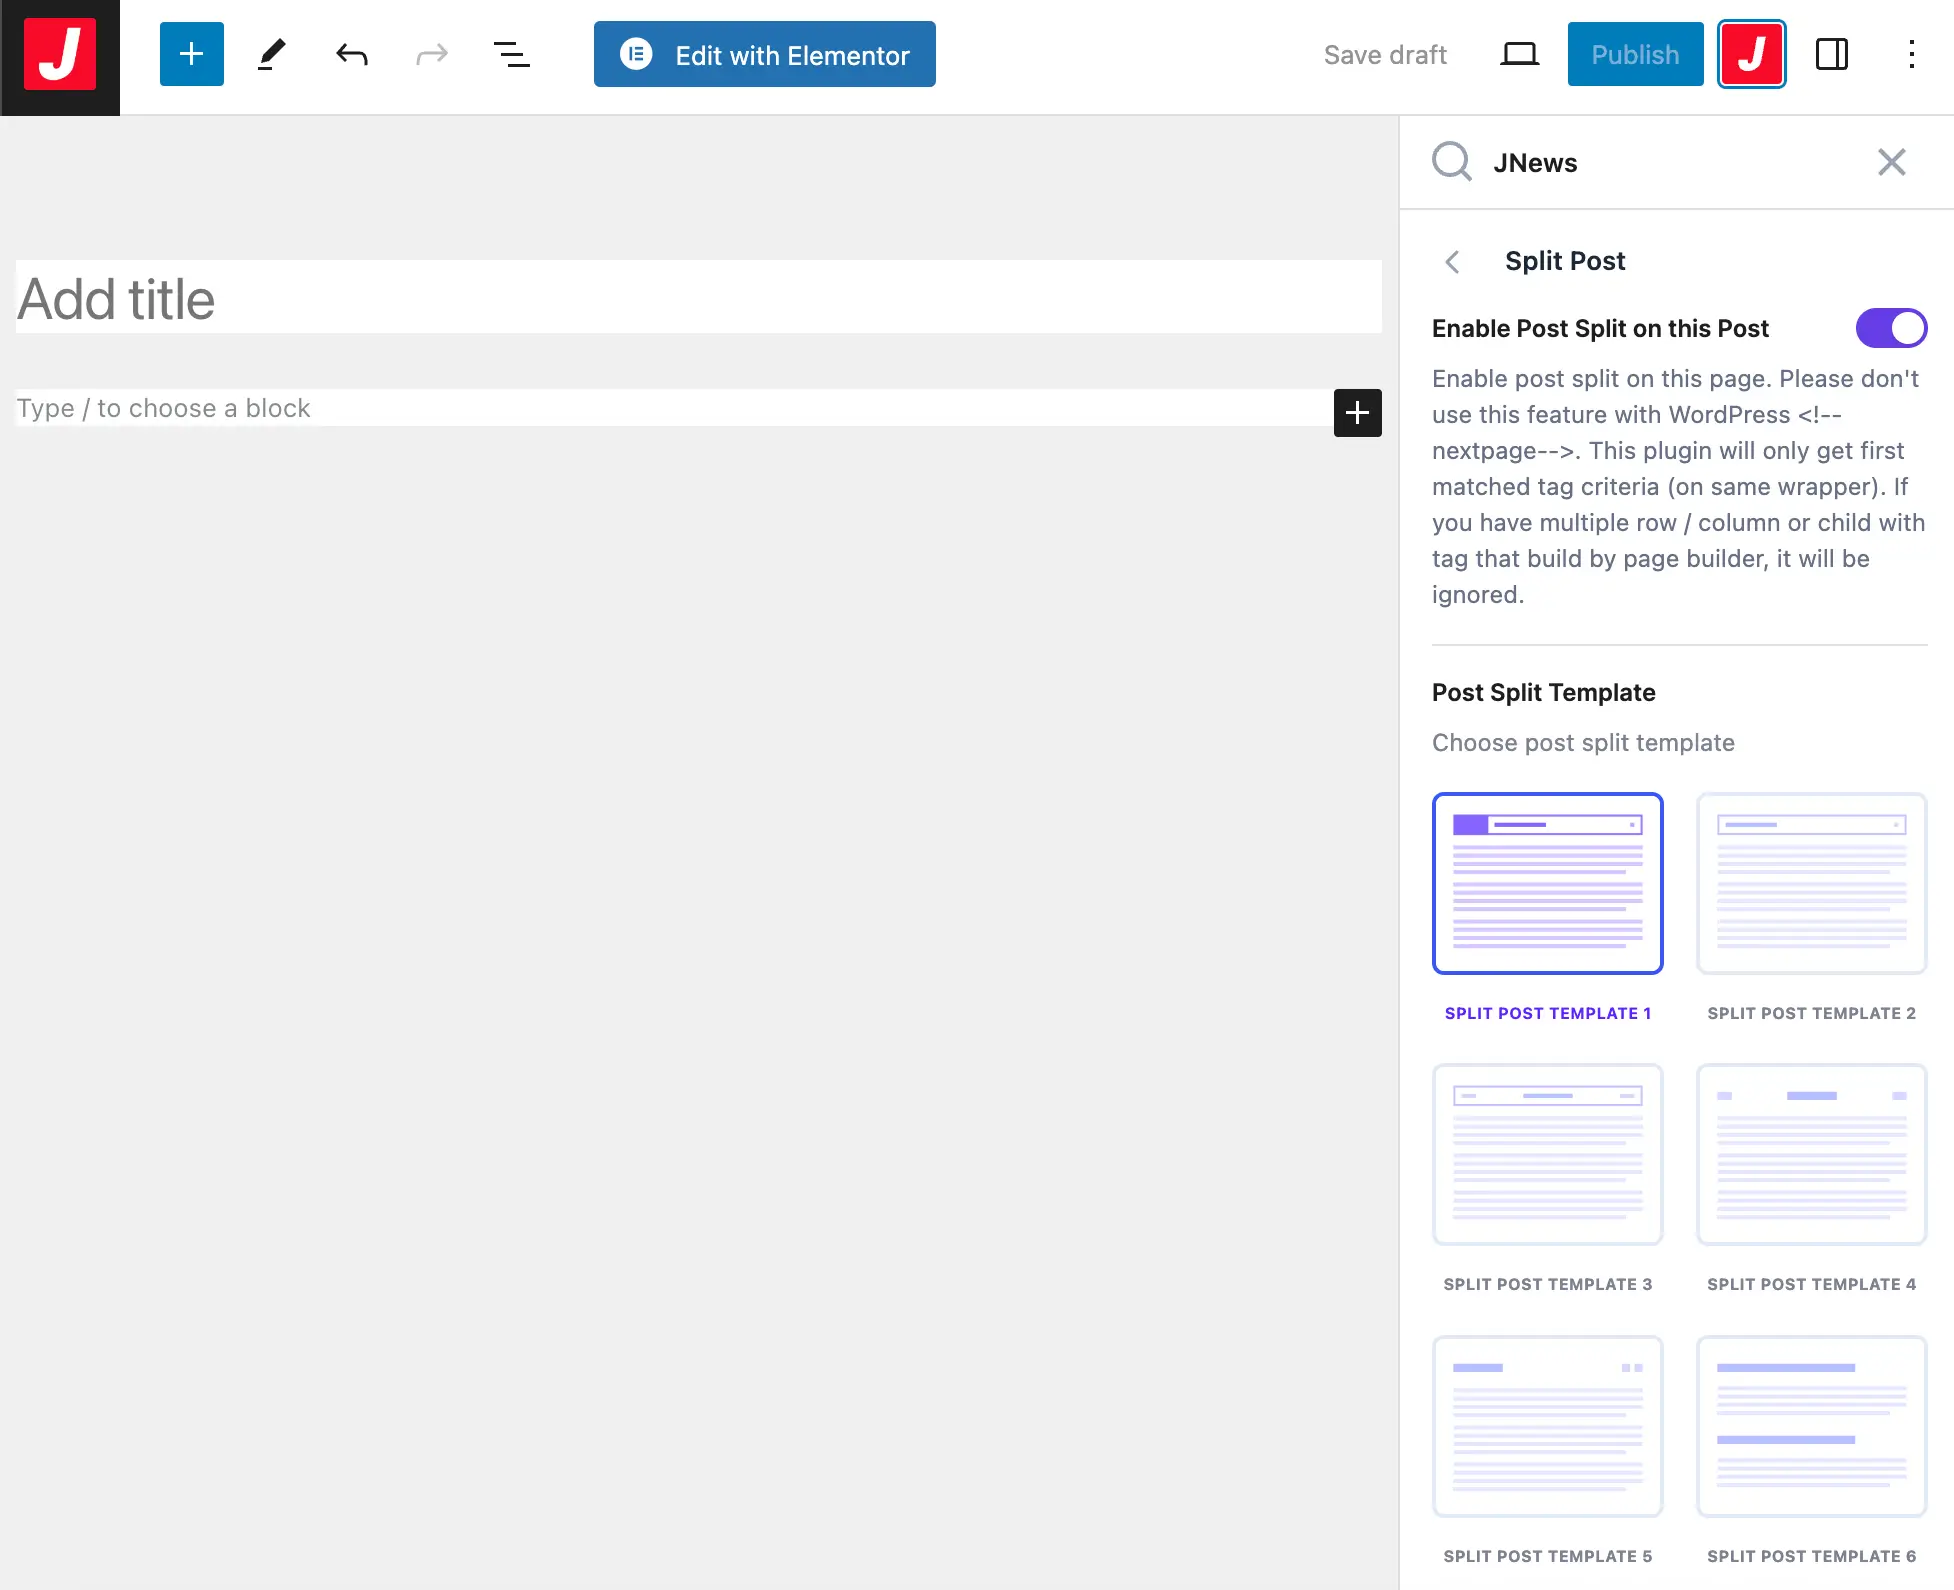Click the Add title field
The height and width of the screenshot is (1590, 1954).
pos(698,298)
